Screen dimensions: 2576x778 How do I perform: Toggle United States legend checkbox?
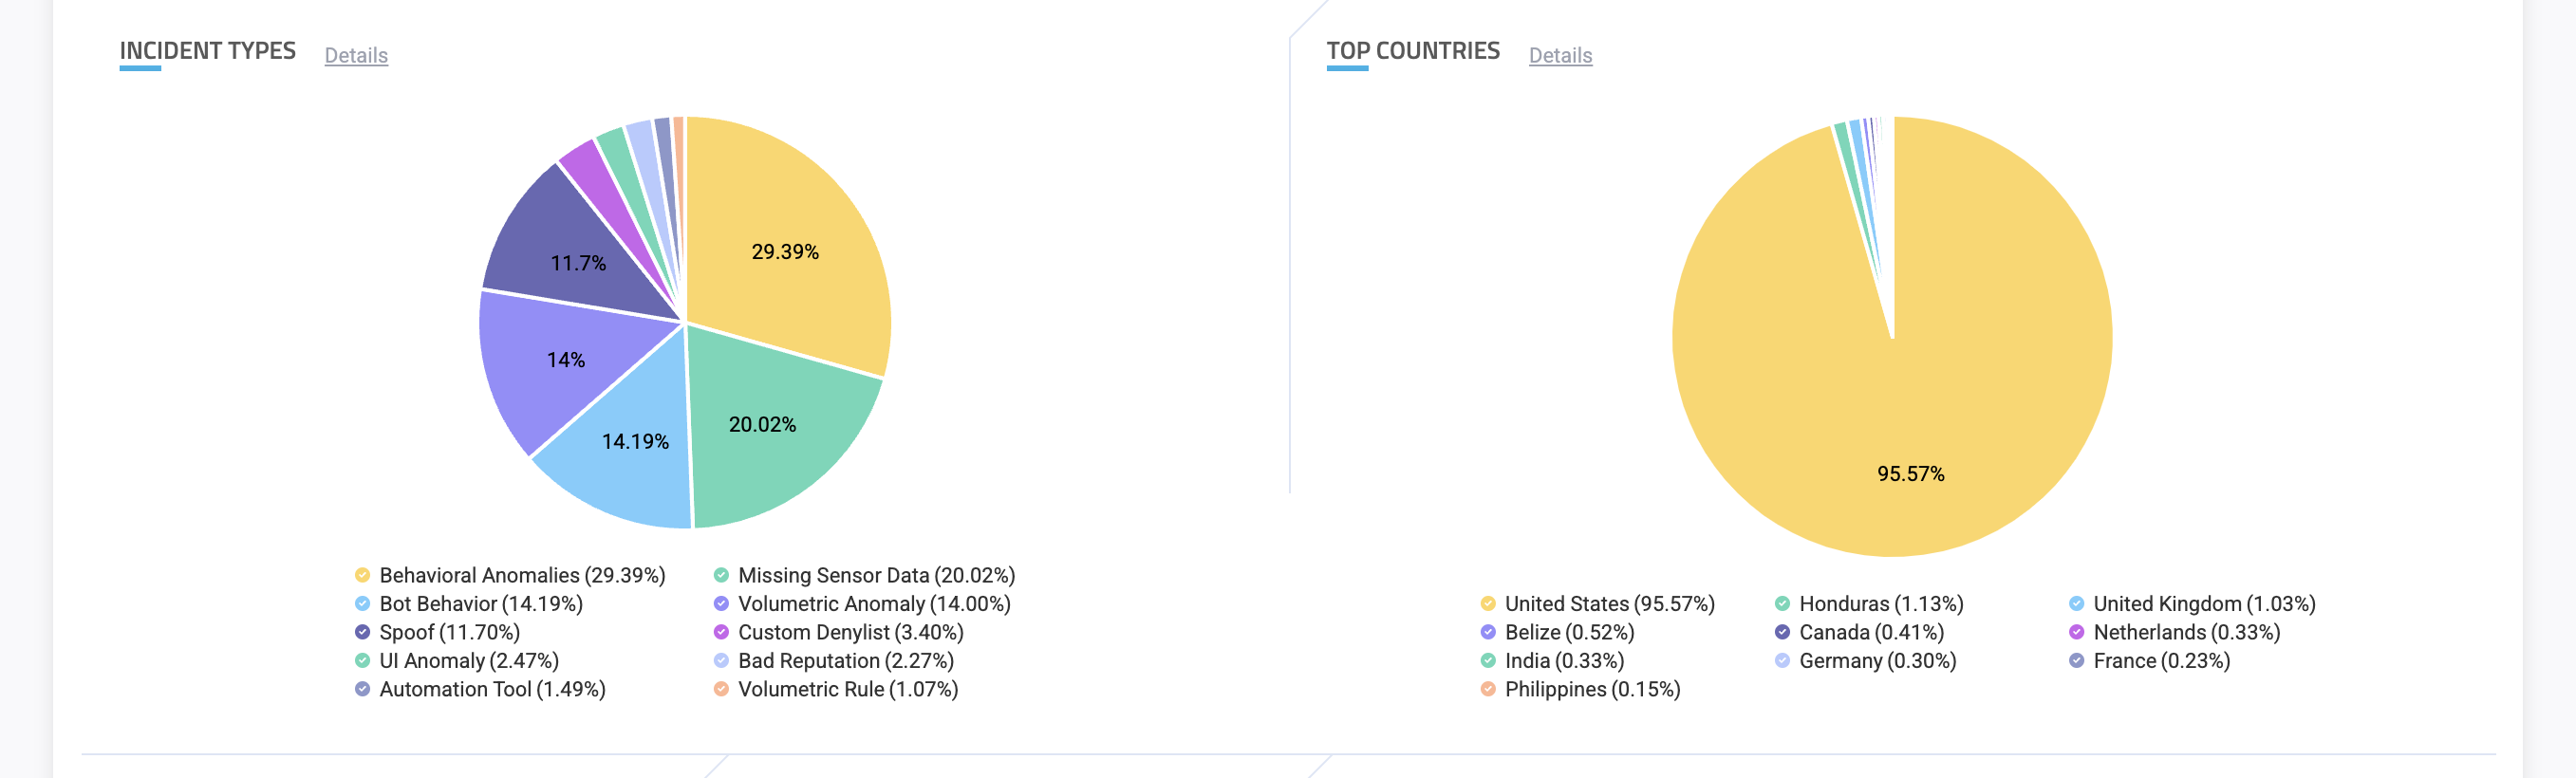click(x=1488, y=604)
